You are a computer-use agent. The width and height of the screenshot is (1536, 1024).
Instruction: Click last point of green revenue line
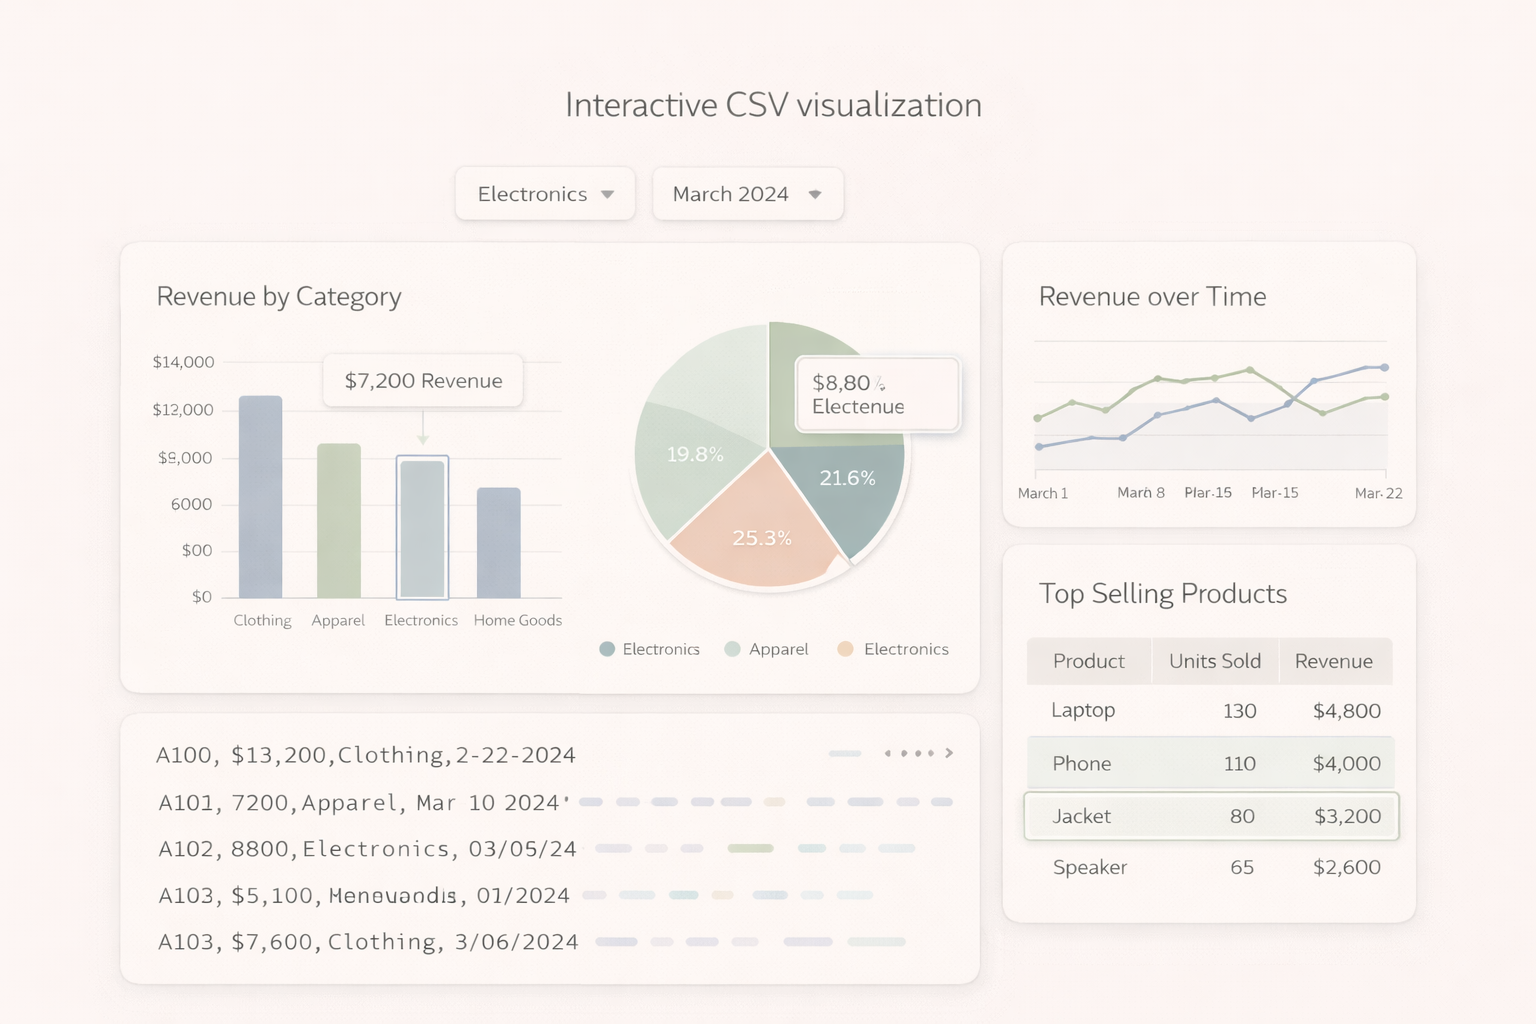click(1385, 397)
